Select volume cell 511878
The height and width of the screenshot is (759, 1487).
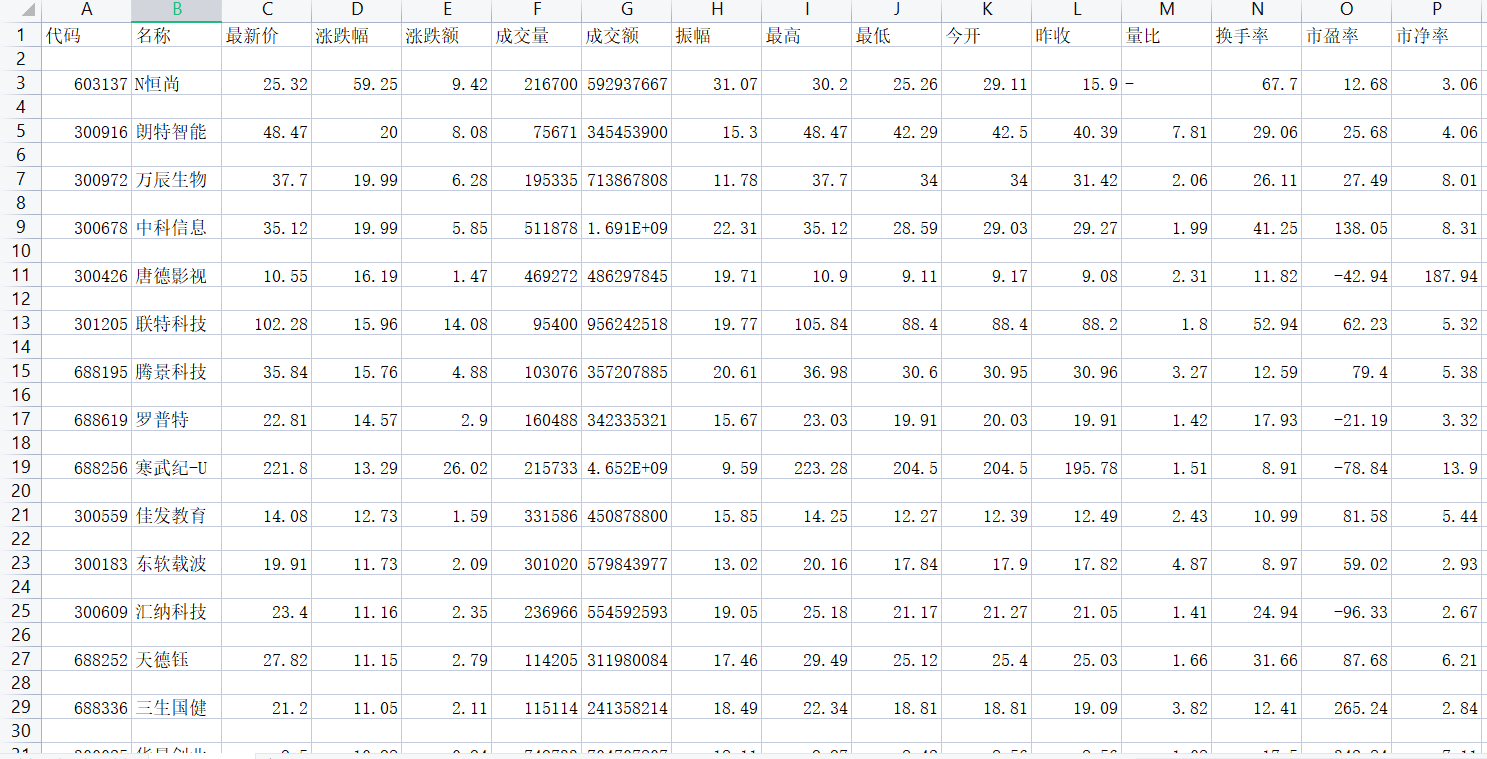coord(537,227)
